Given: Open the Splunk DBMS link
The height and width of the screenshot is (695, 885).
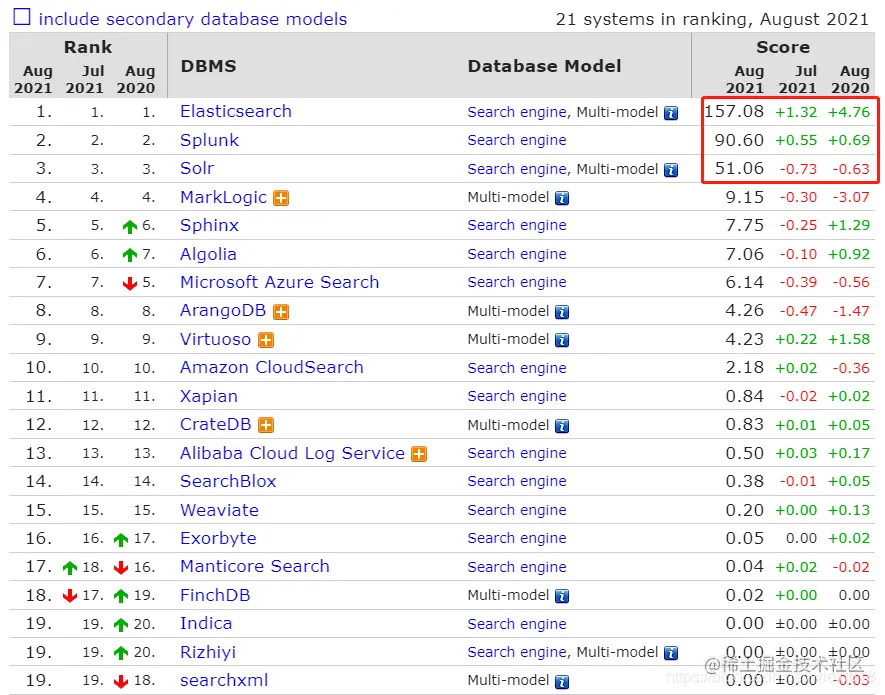Looking at the screenshot, I should pyautogui.click(x=209, y=140).
